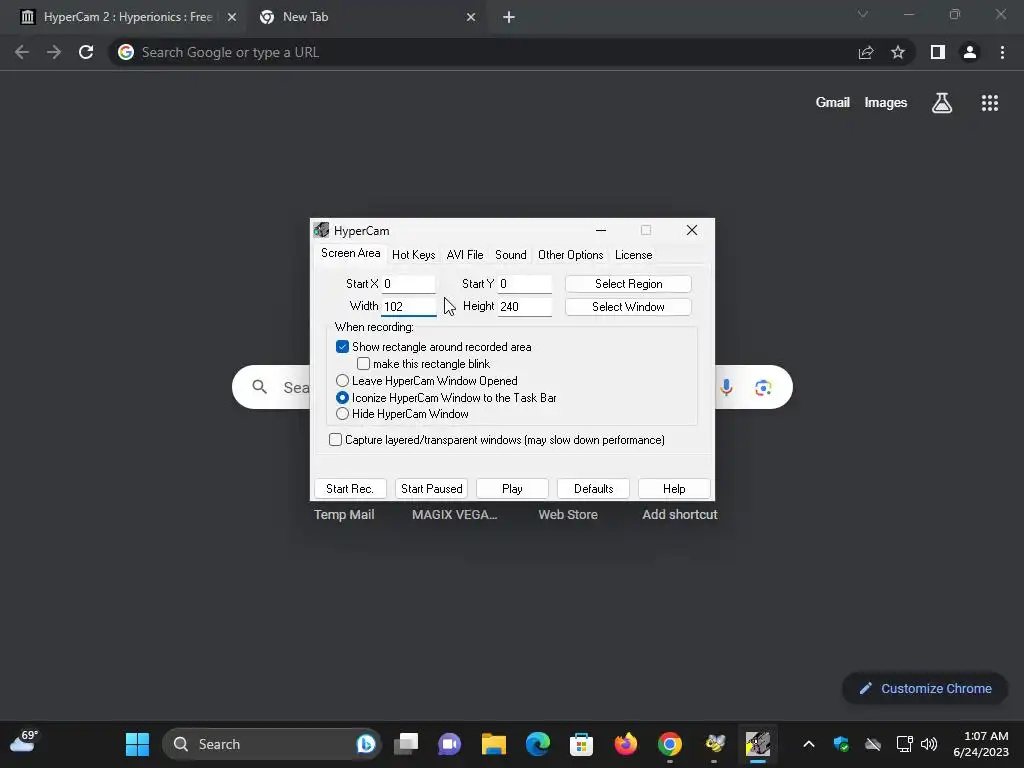This screenshot has width=1024, height=768.
Task: Switch to the AVI File tab
Action: tap(465, 255)
